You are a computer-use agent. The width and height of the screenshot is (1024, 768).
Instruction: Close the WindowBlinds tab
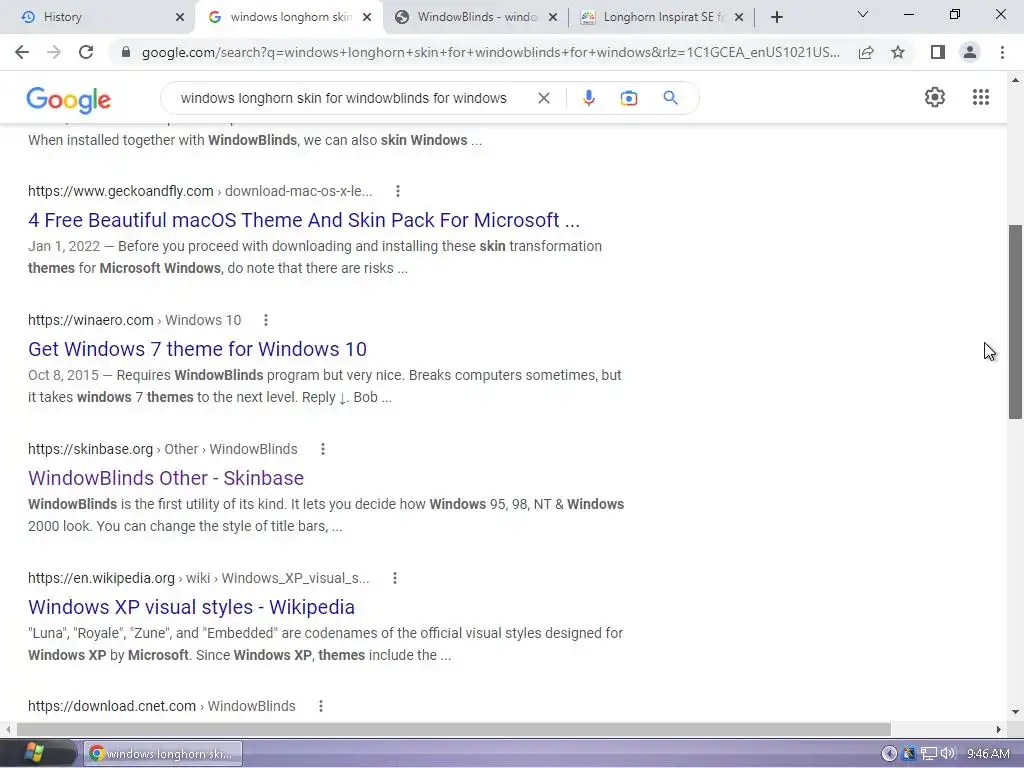point(552,17)
